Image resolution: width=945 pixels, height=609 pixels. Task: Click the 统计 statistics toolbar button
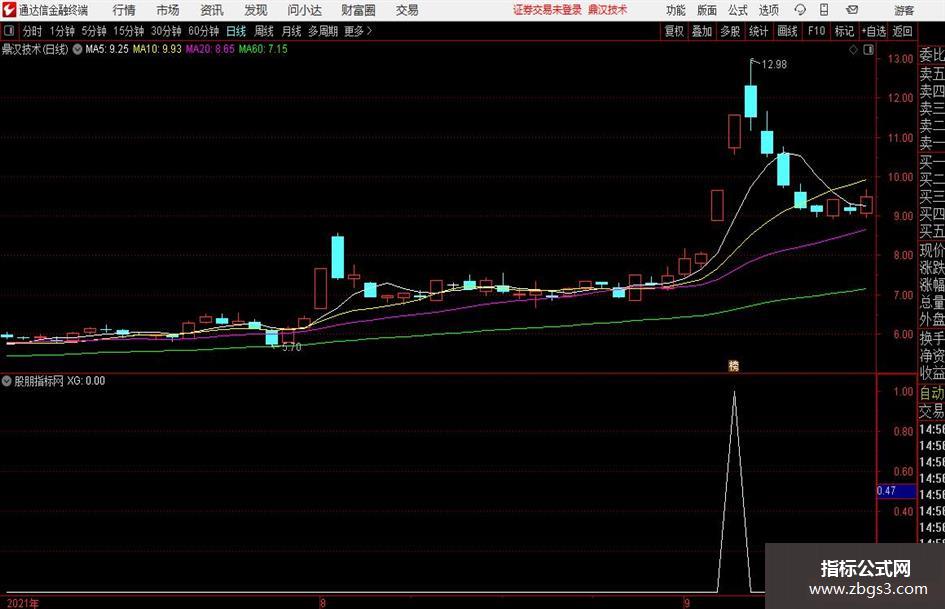758,31
